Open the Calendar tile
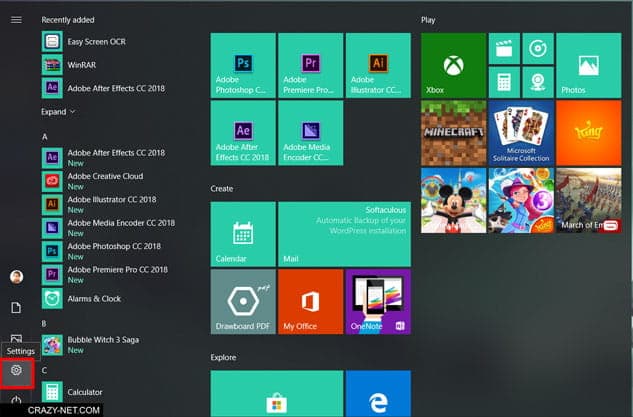The image size is (633, 417). point(243,234)
